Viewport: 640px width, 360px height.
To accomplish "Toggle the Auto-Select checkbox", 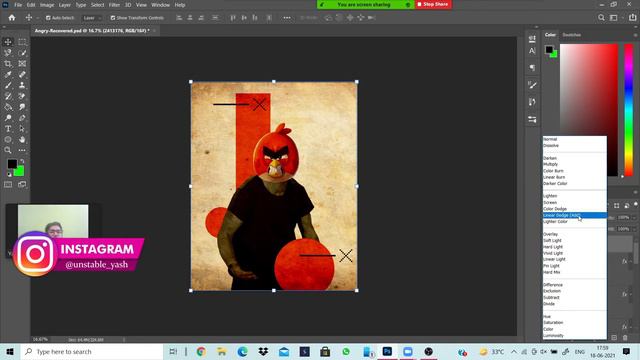I will 48,18.
